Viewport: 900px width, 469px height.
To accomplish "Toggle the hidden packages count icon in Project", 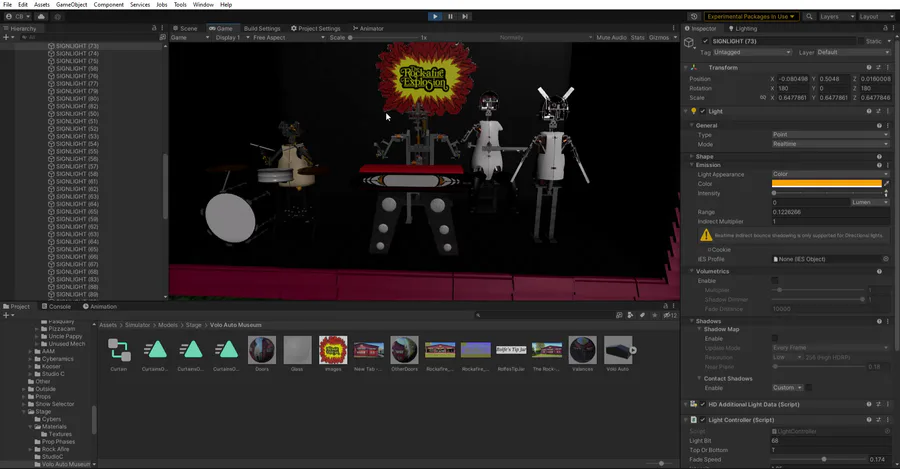I will (670, 315).
